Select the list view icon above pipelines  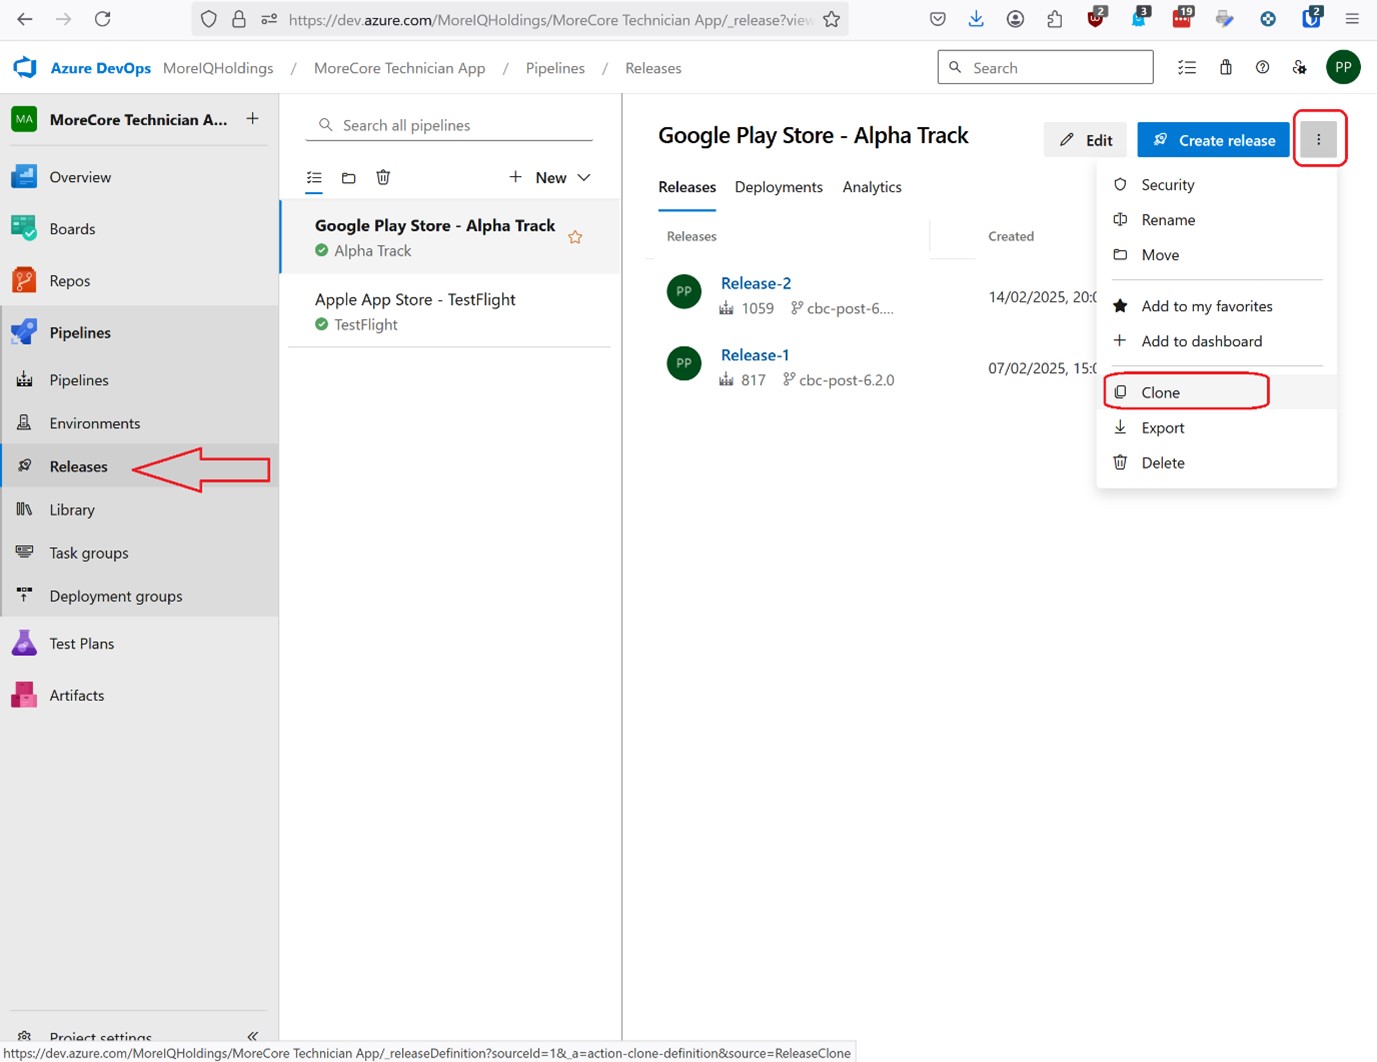[x=314, y=178]
